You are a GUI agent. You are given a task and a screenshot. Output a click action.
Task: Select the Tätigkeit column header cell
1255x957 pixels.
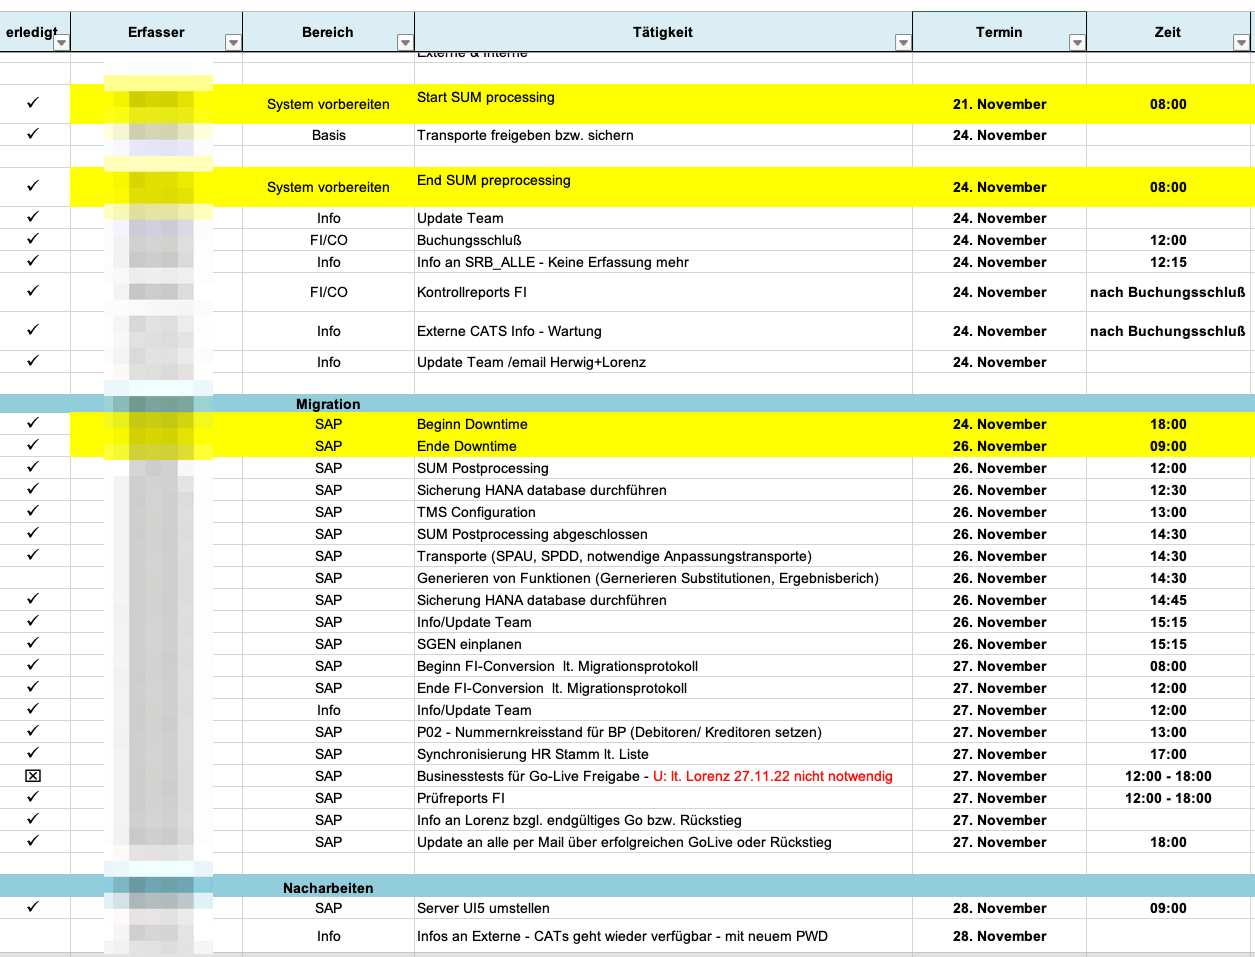pos(663,32)
